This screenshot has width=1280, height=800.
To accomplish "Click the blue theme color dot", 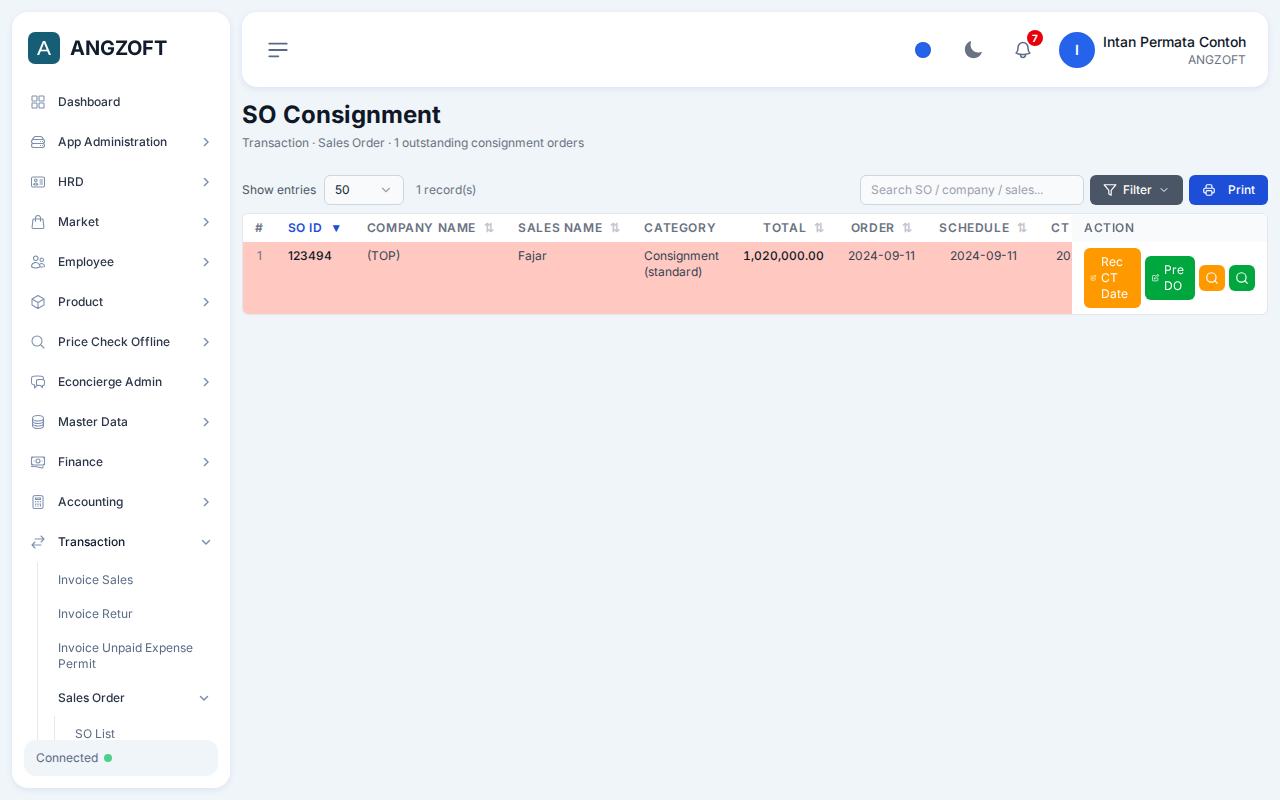I will pos(923,50).
